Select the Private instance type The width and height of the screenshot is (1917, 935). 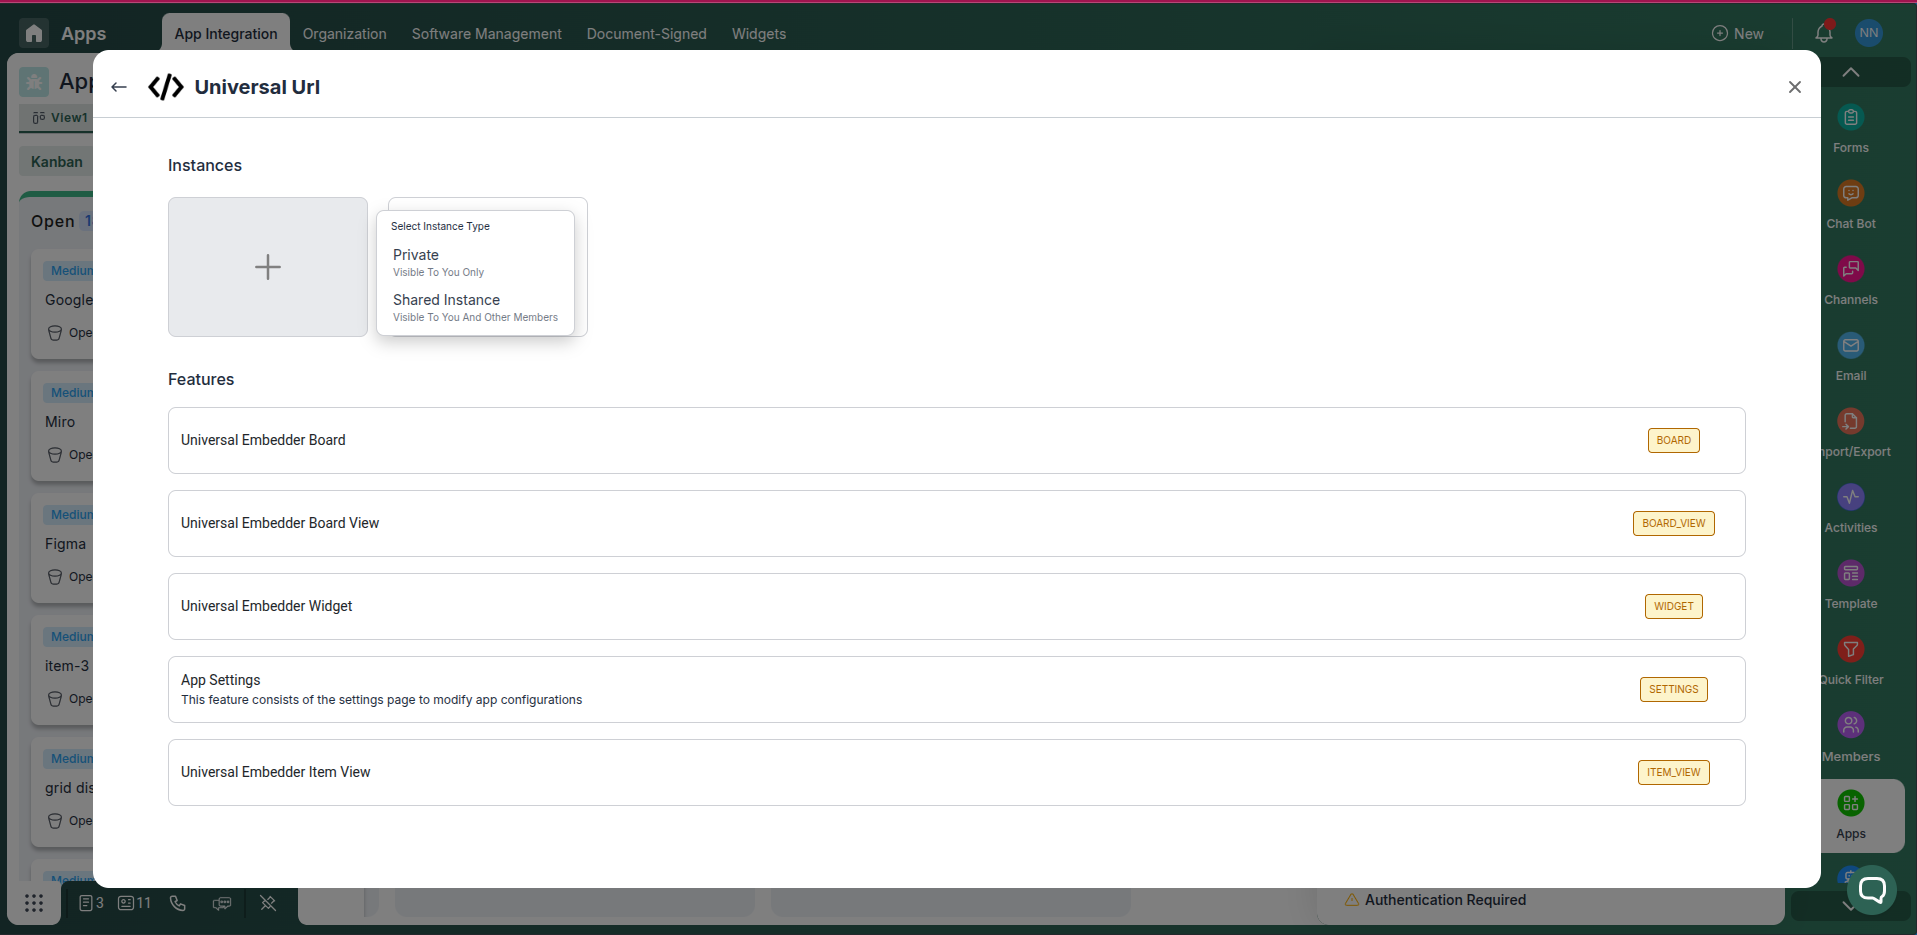tap(438, 261)
